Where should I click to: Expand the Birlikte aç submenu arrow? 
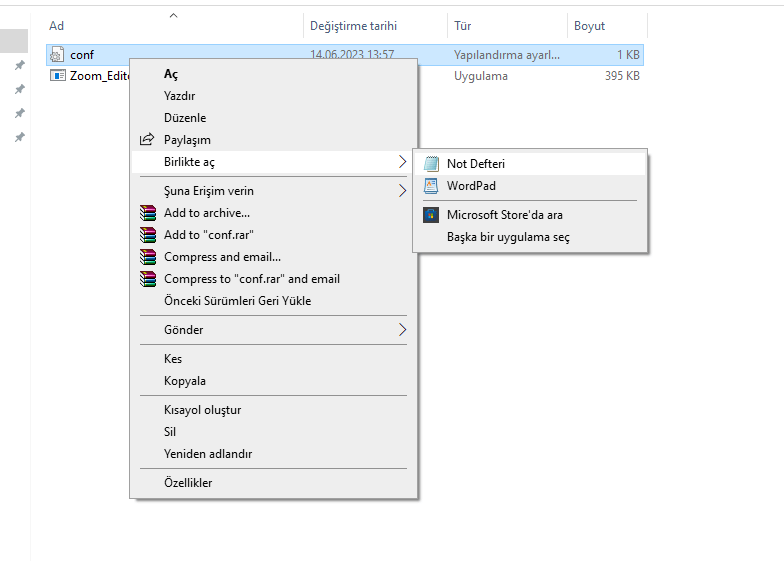point(402,162)
